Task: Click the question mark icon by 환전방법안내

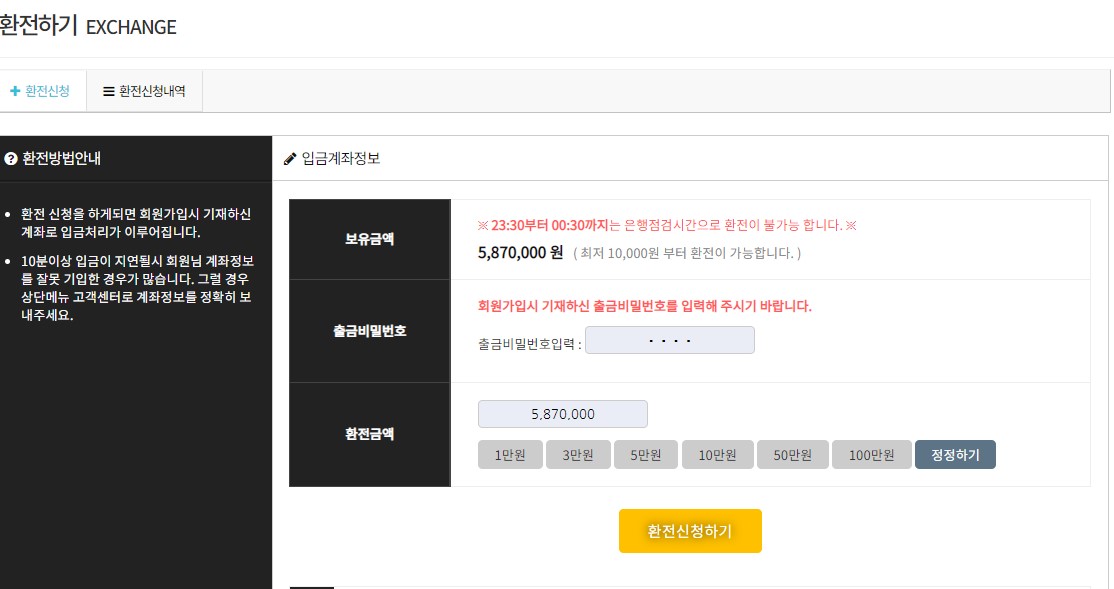Action: coord(10,158)
